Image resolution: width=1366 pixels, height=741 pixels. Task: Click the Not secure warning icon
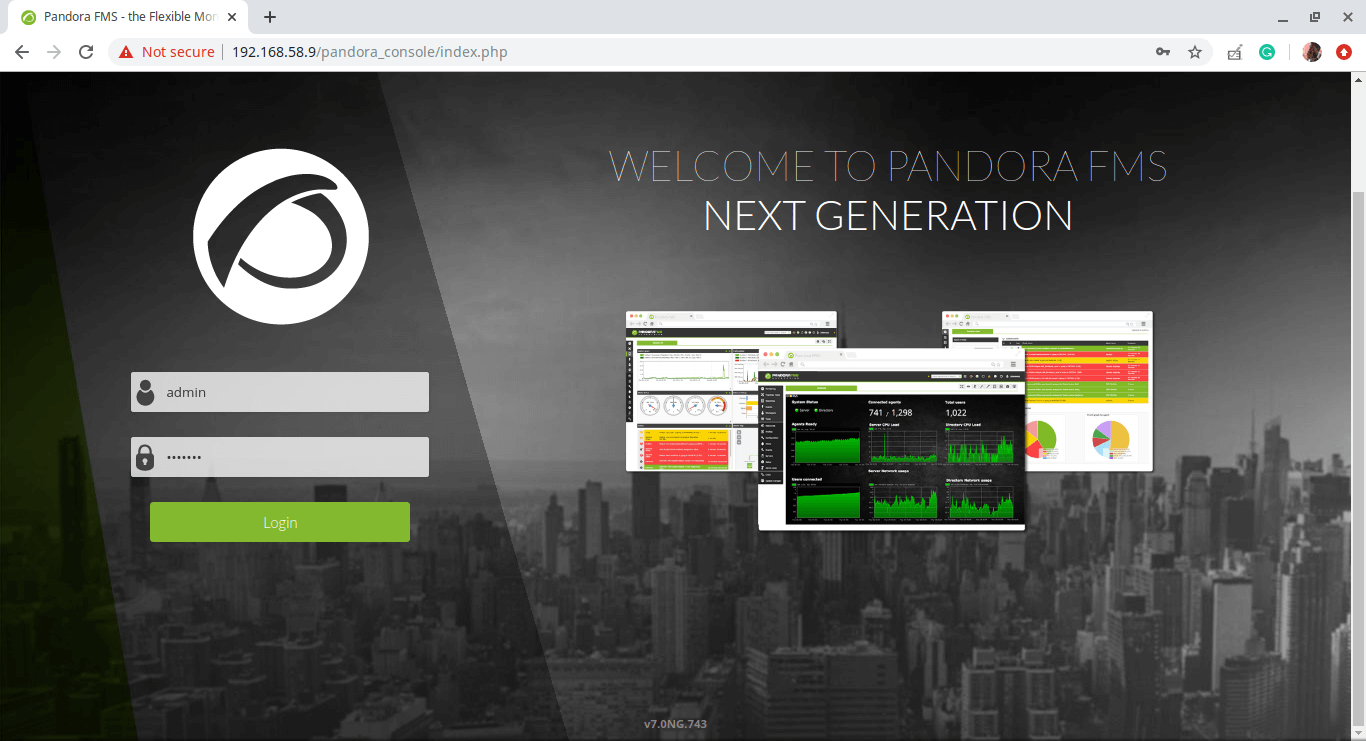126,52
